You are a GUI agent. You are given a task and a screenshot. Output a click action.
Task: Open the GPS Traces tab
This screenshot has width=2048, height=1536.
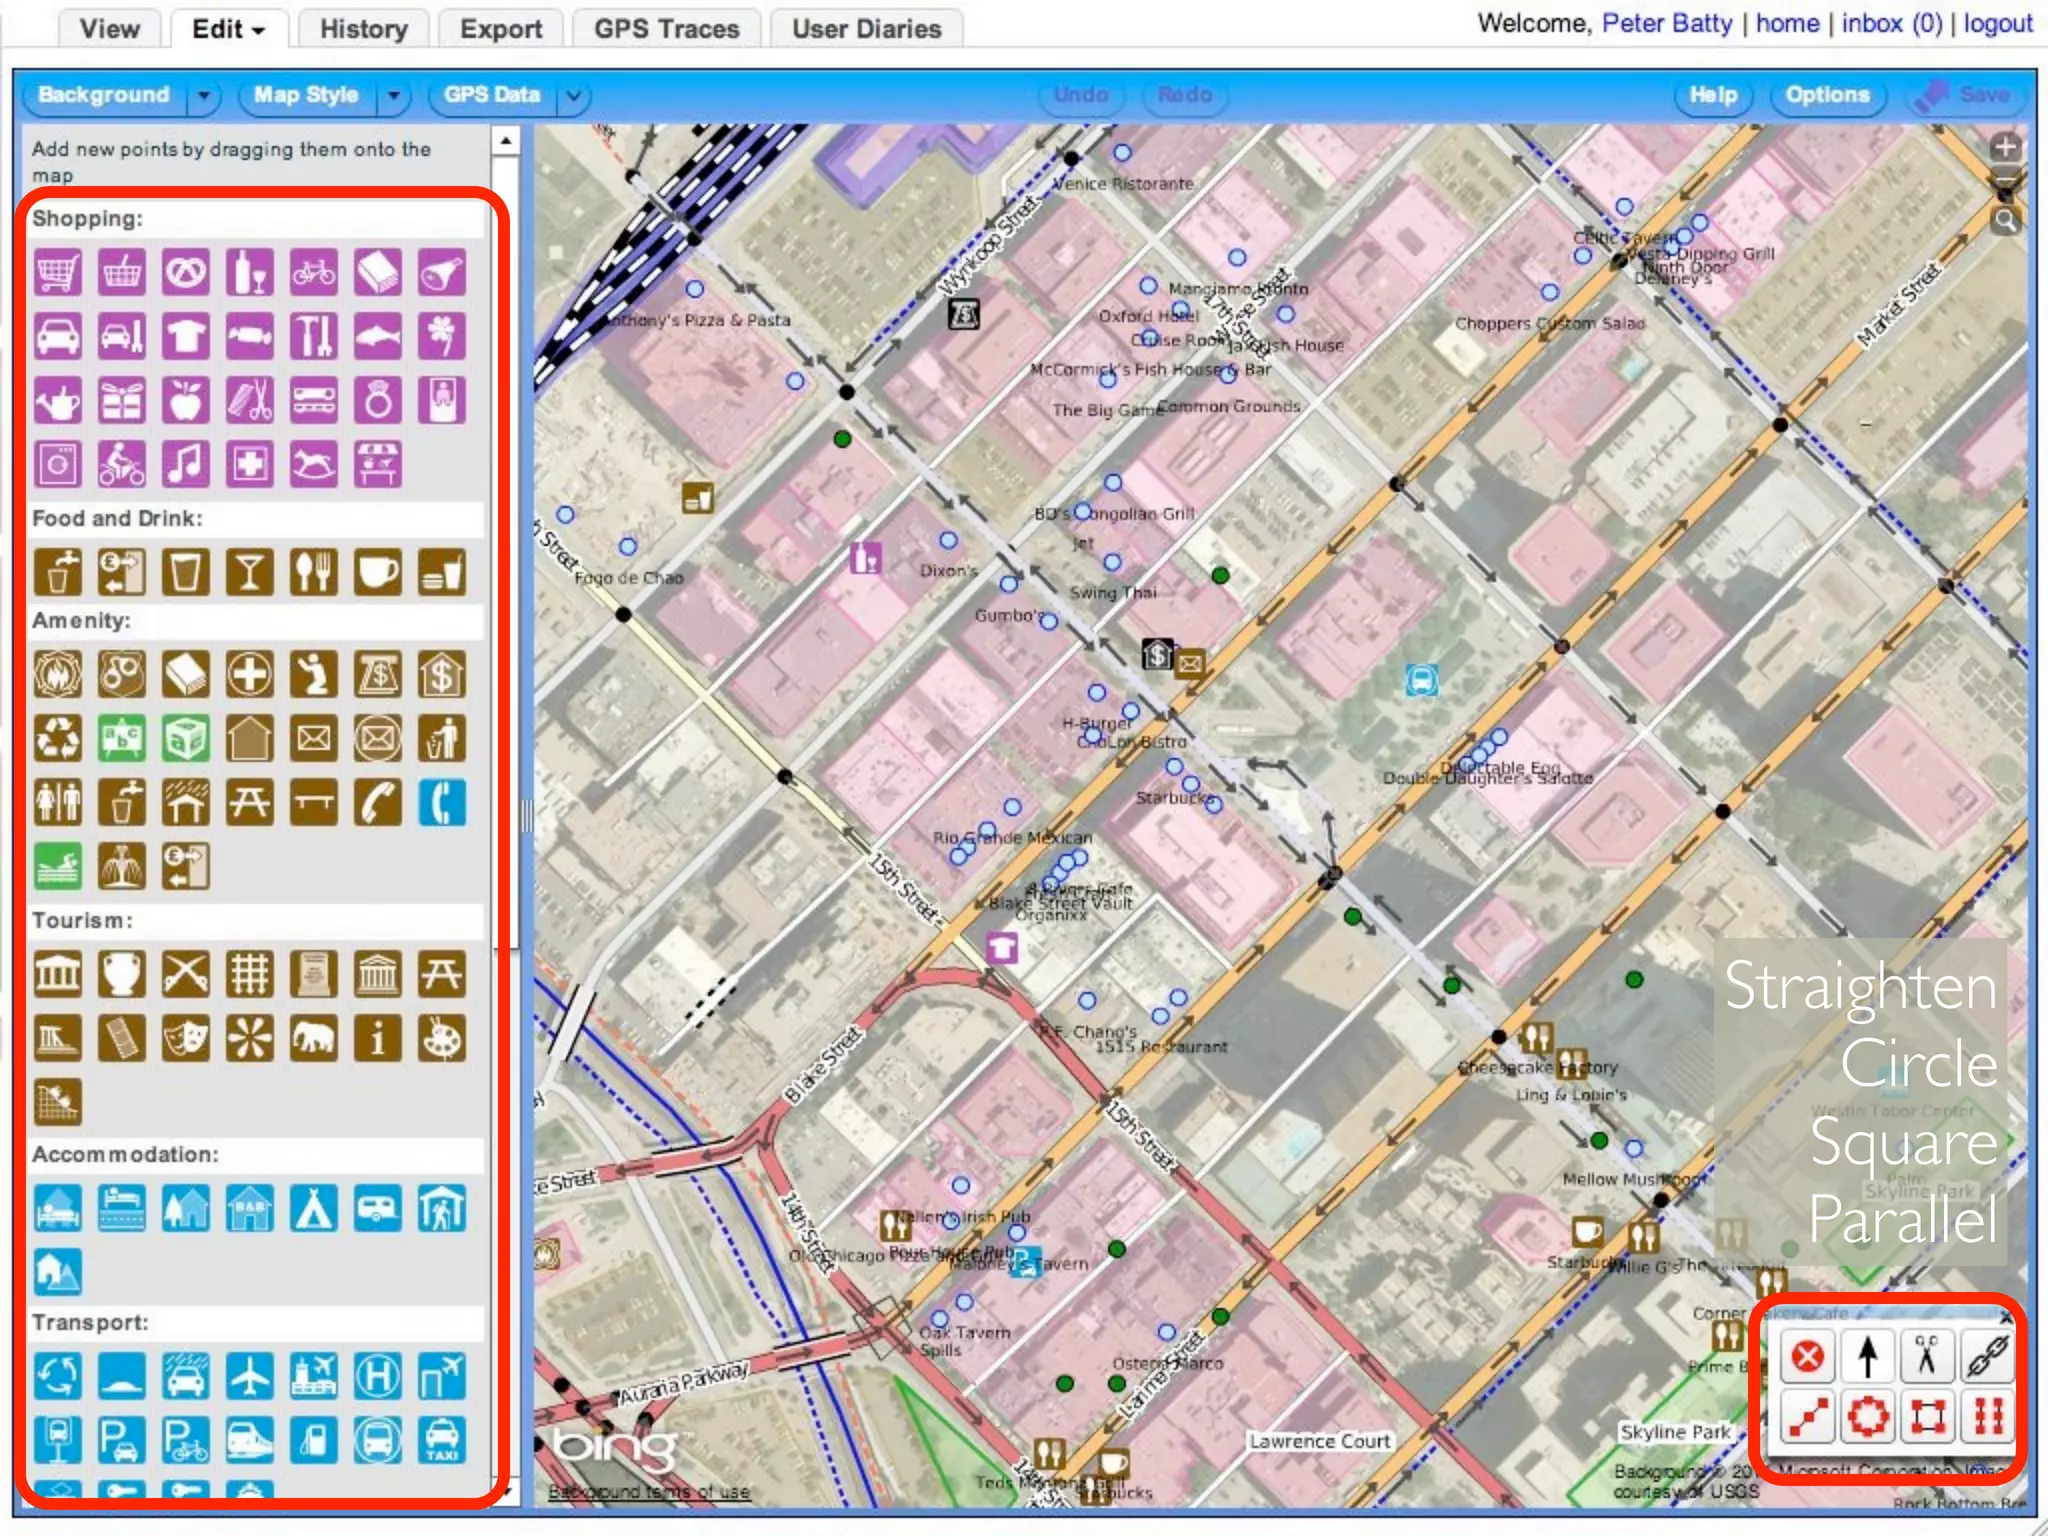tap(666, 29)
